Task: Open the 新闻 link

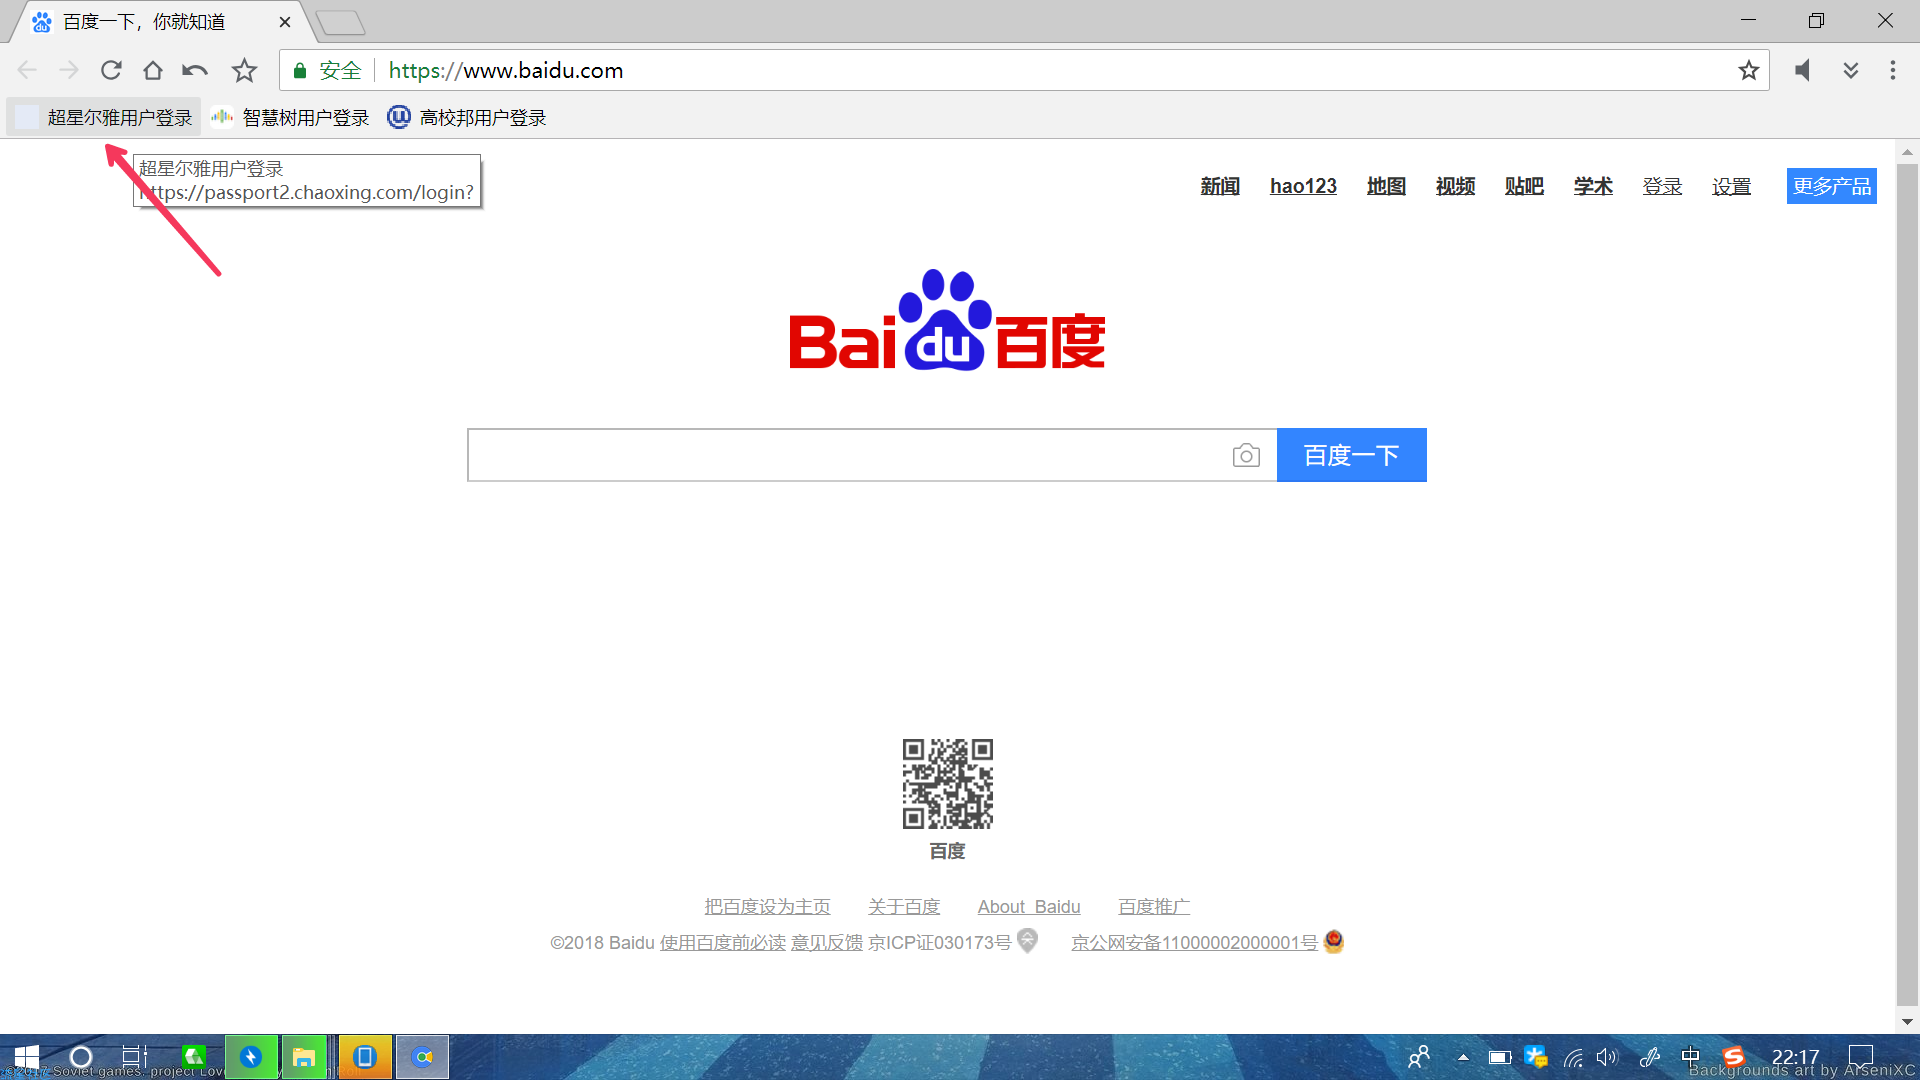Action: 1220,186
